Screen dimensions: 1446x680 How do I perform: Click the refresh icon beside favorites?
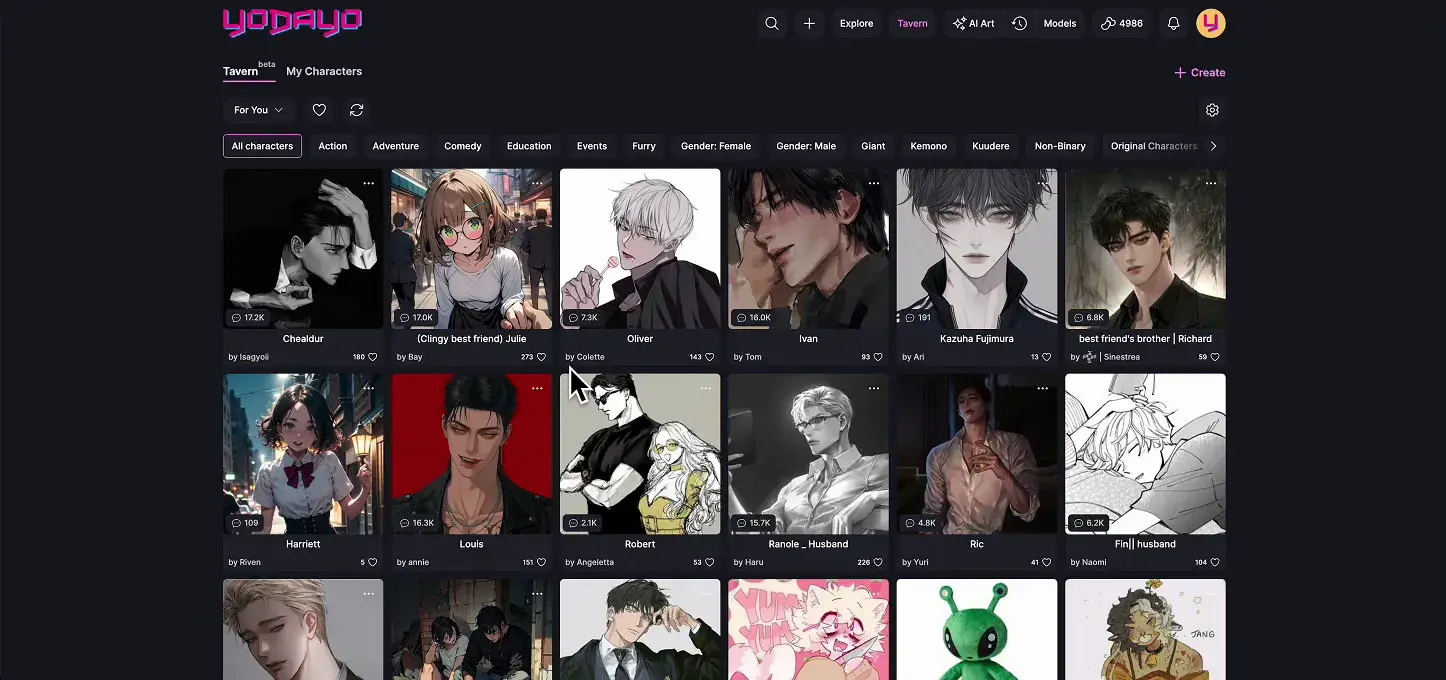(x=356, y=110)
